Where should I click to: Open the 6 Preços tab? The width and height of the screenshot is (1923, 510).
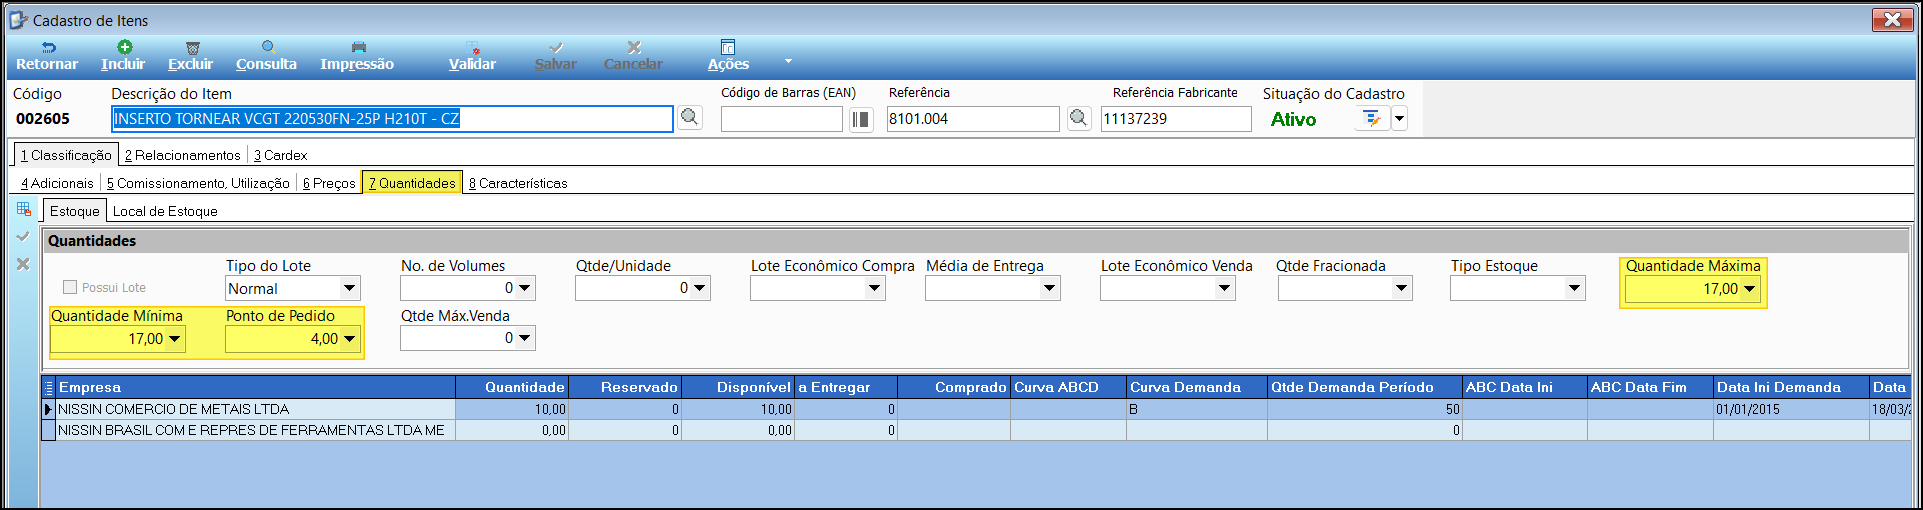pyautogui.click(x=329, y=183)
